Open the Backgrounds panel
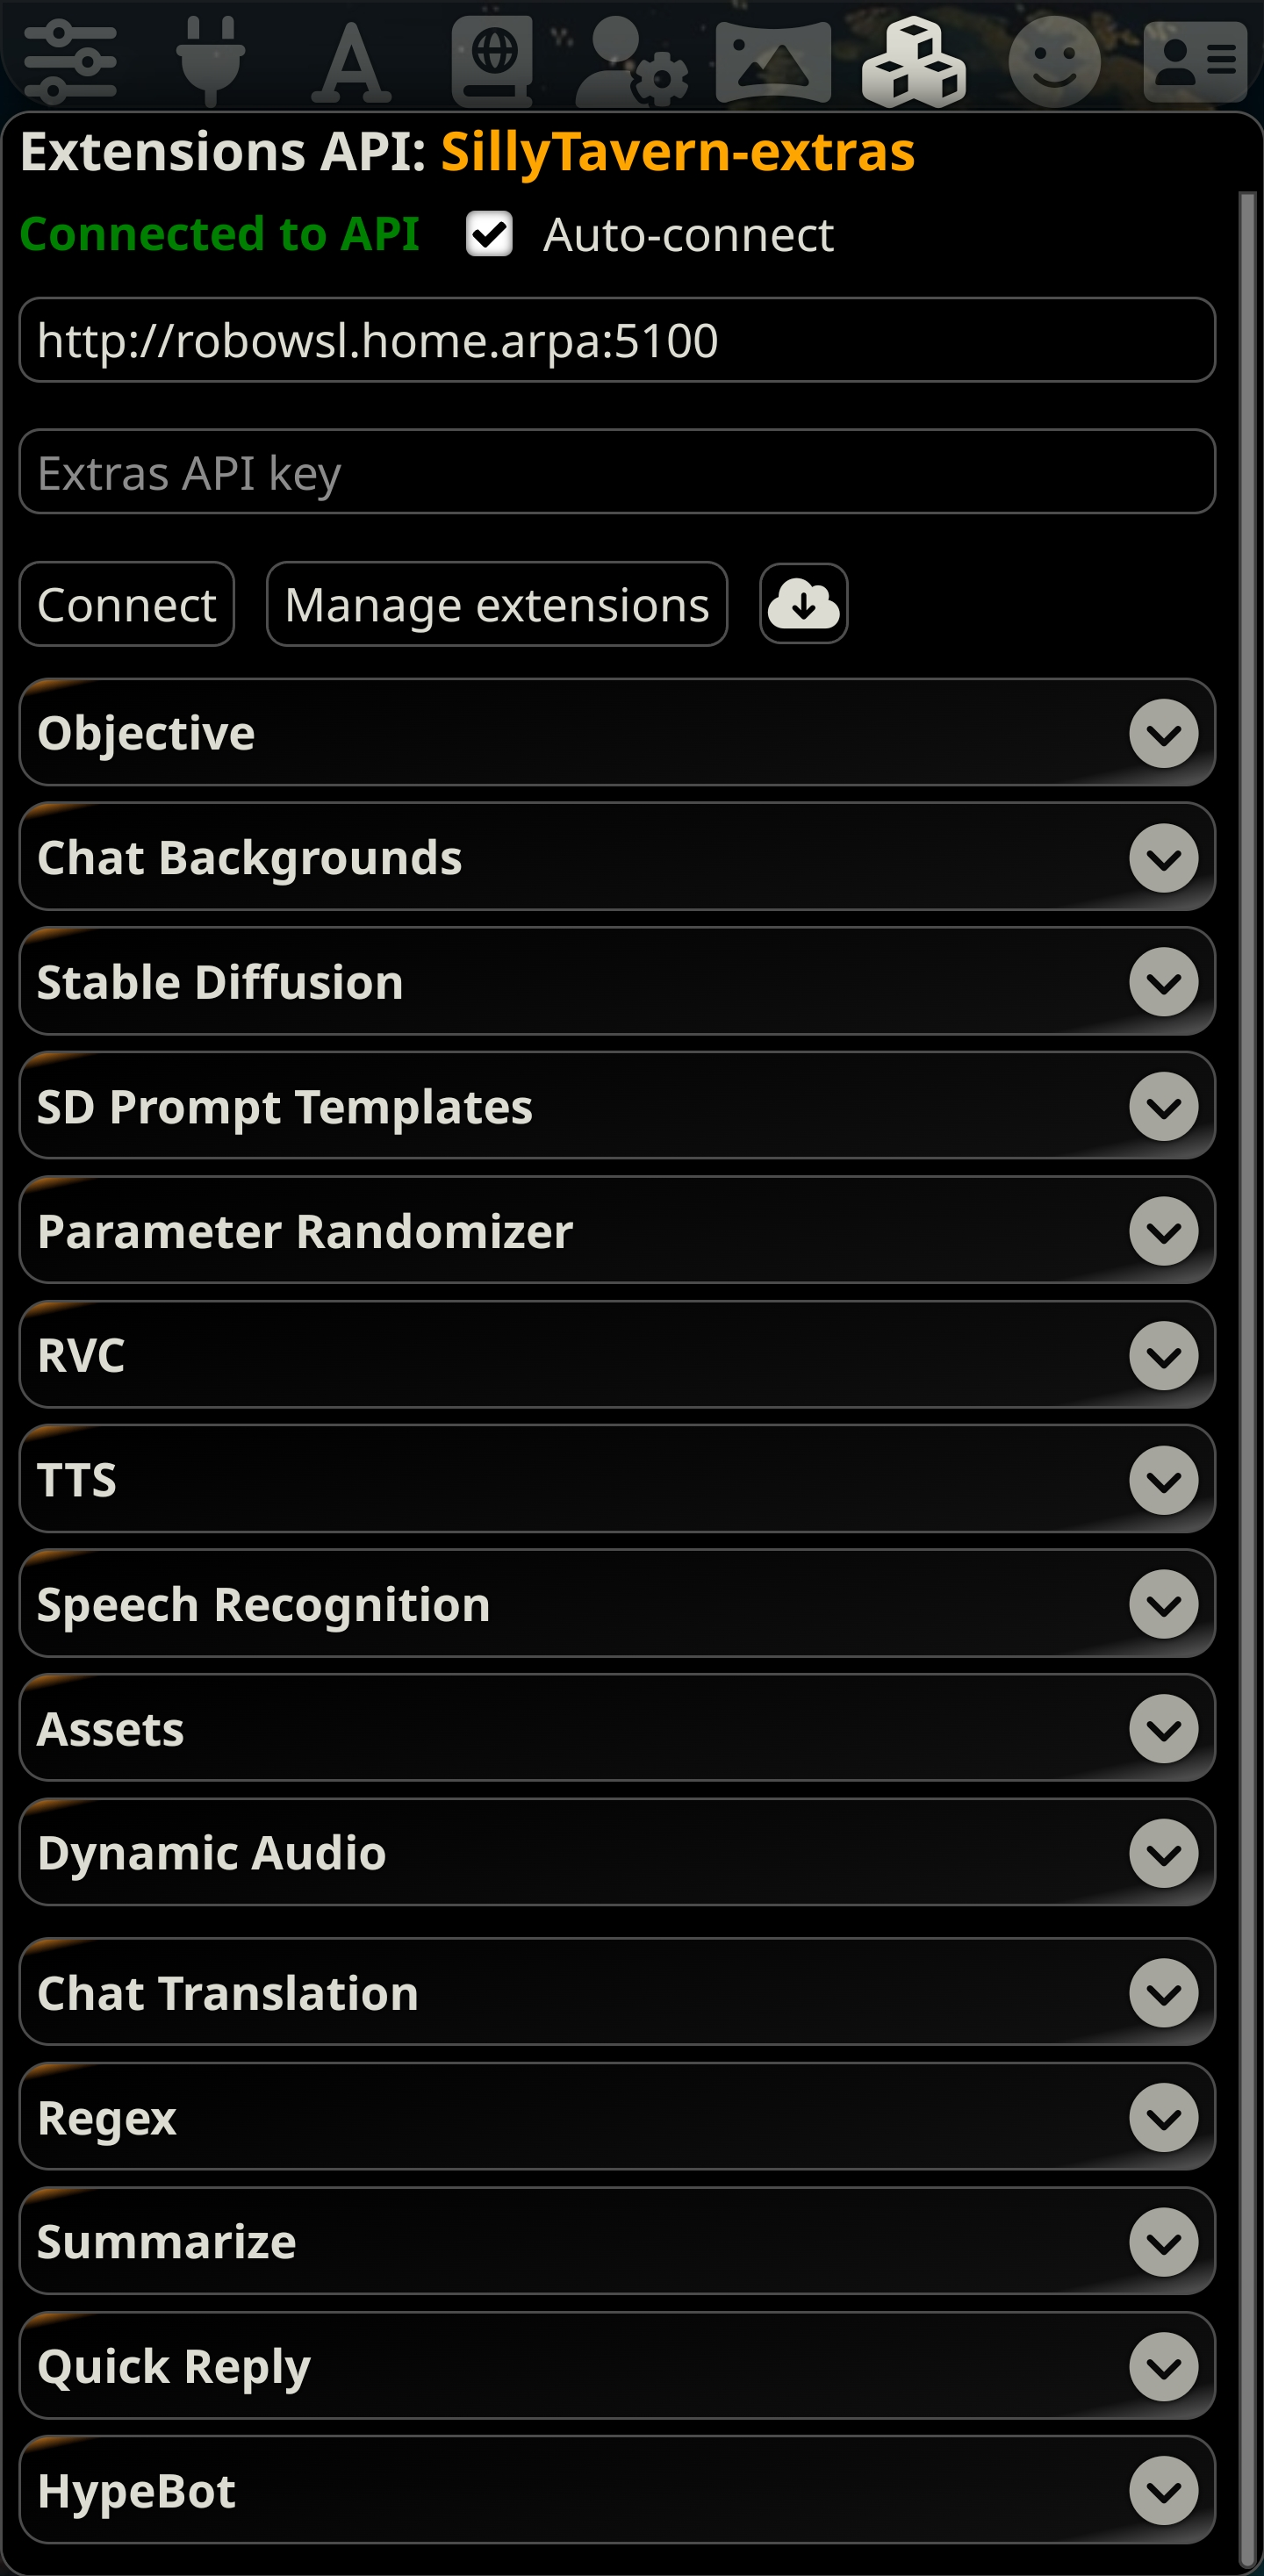Screen dimensions: 1264x2576 [772, 60]
